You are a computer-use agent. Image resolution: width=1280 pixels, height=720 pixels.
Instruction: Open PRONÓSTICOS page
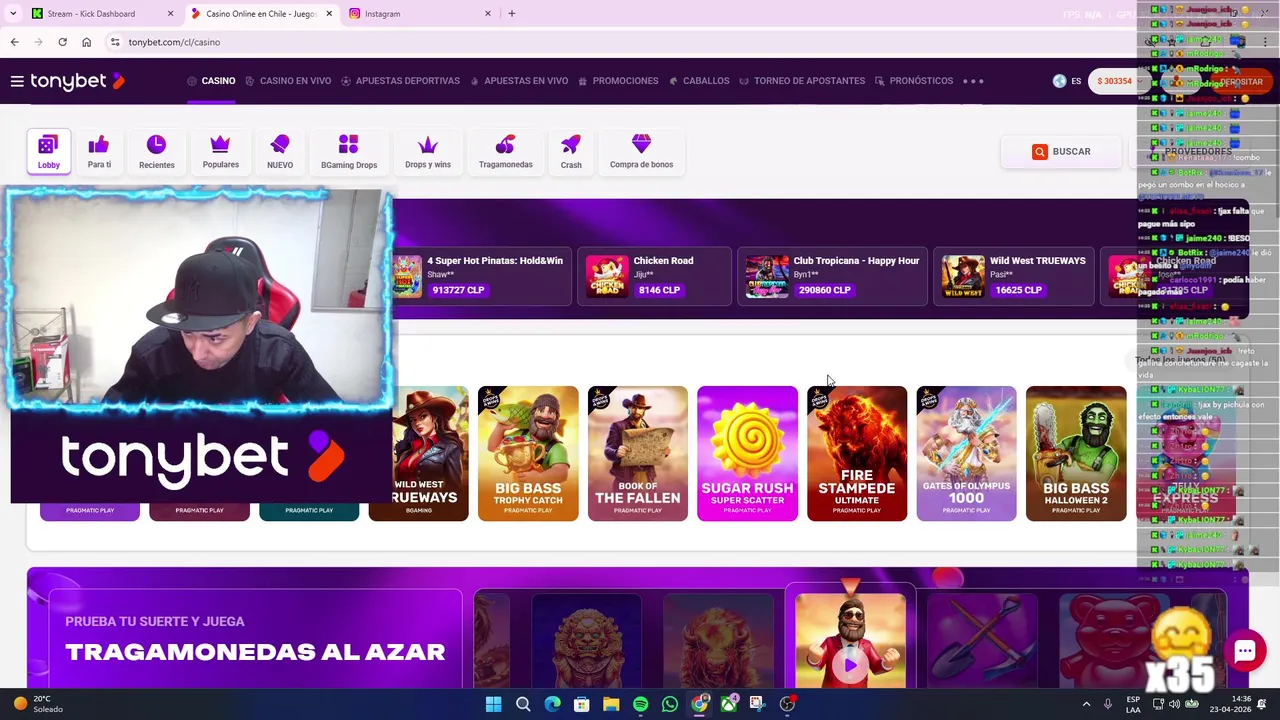[x=914, y=81]
